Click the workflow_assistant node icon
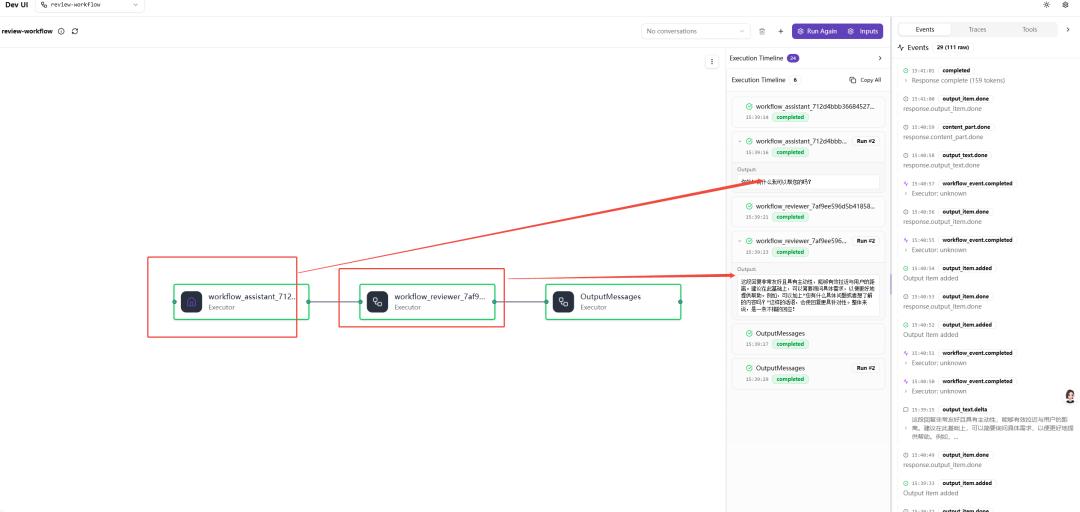The width and height of the screenshot is (1080, 512). (191, 302)
